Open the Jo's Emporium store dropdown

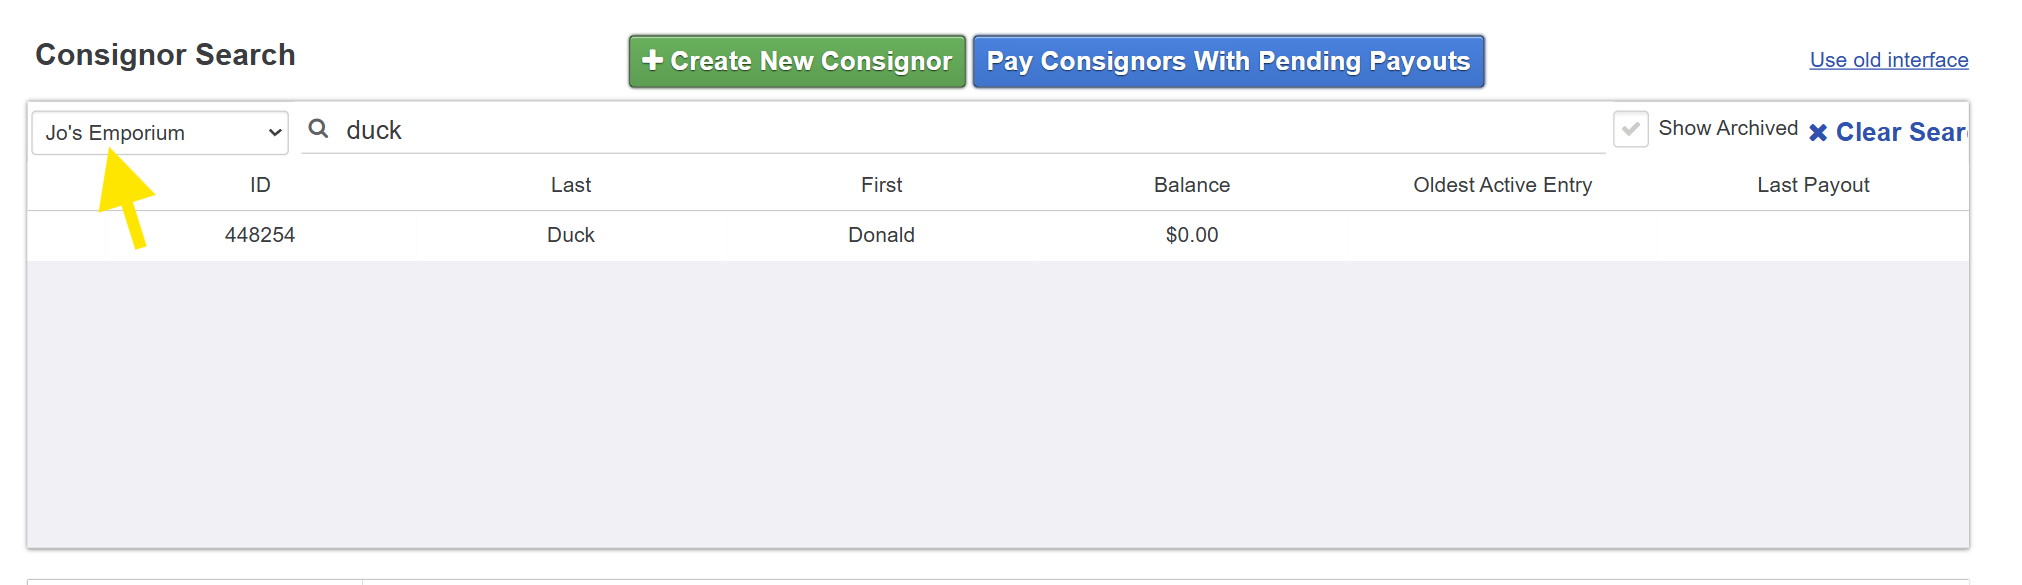160,133
